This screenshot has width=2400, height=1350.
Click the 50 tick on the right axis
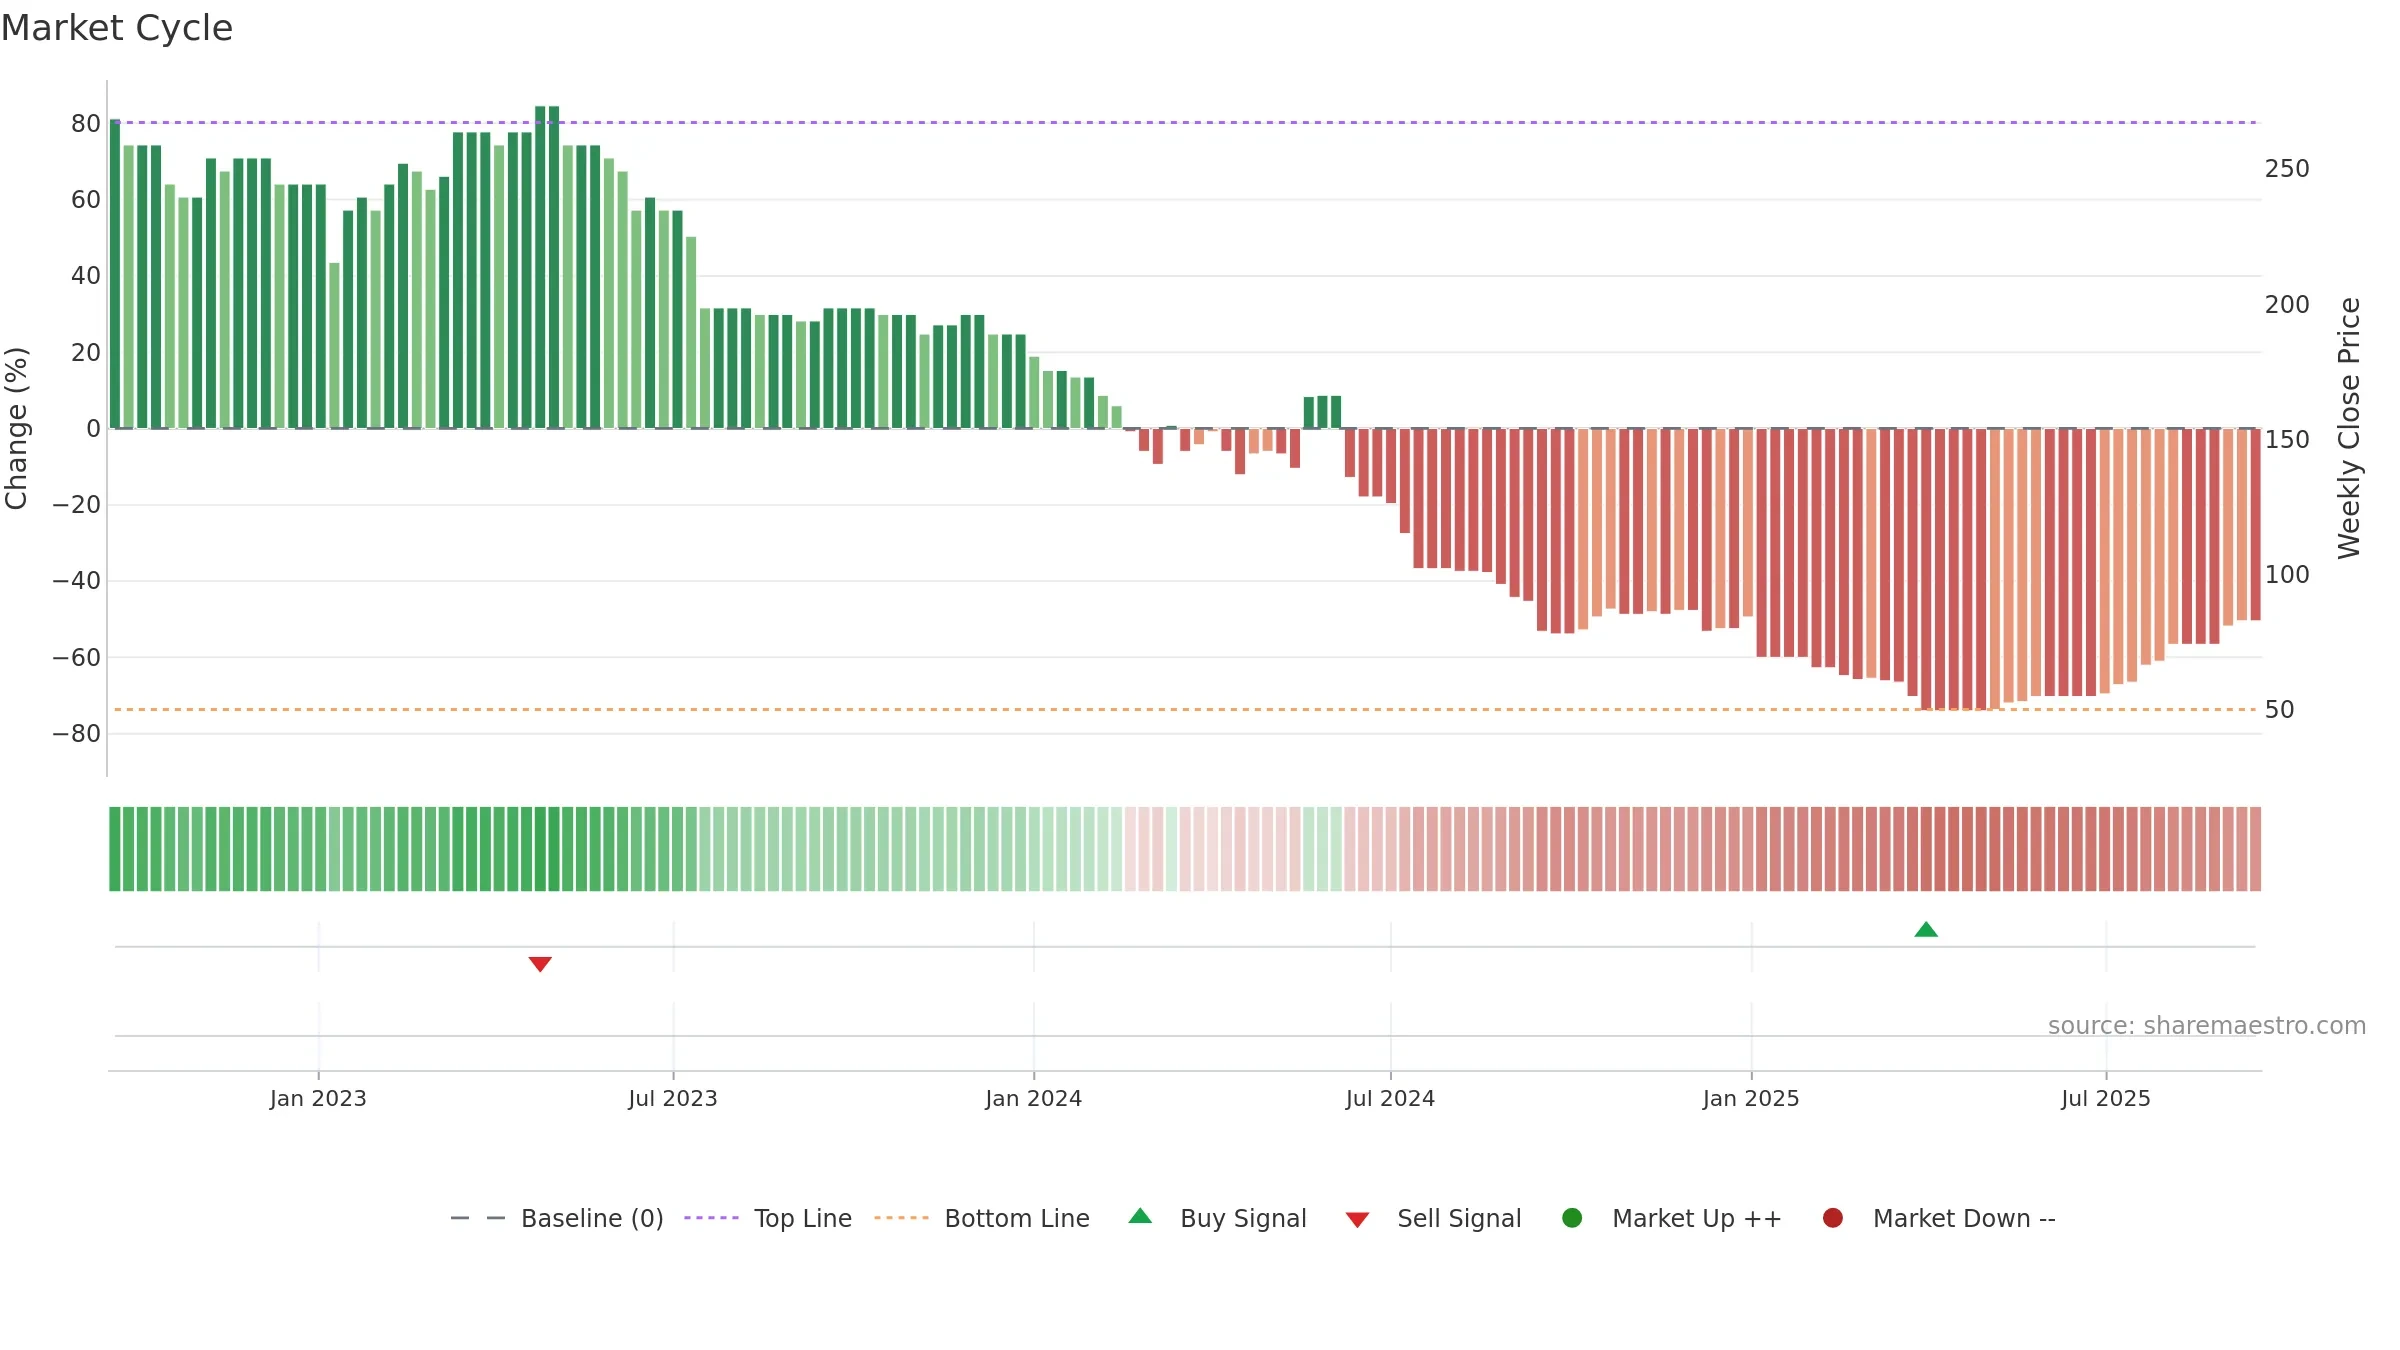click(2280, 710)
